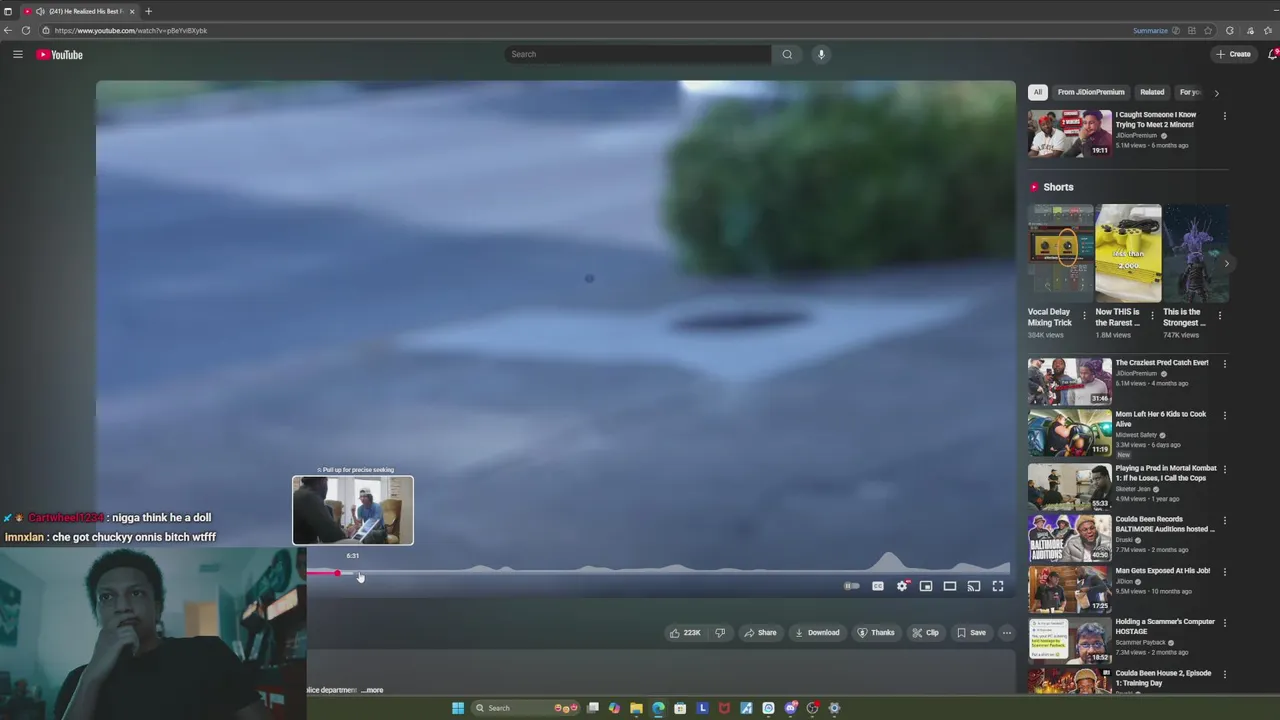Screen dimensions: 1280x720
Task: Expand description with ...more
Action: 372,690
